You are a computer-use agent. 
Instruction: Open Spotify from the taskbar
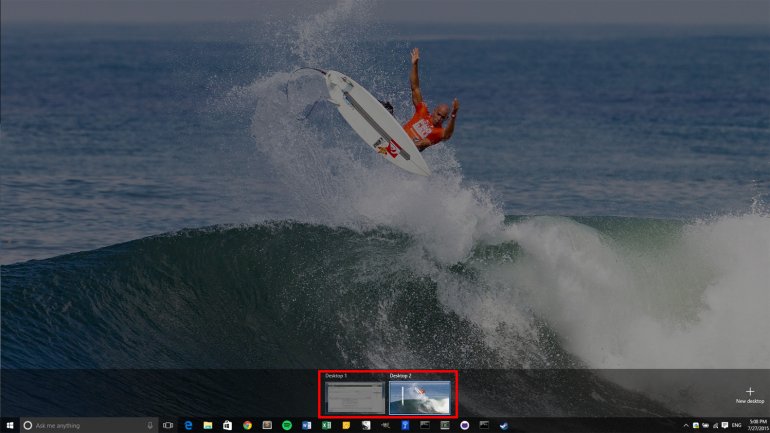(x=287, y=425)
